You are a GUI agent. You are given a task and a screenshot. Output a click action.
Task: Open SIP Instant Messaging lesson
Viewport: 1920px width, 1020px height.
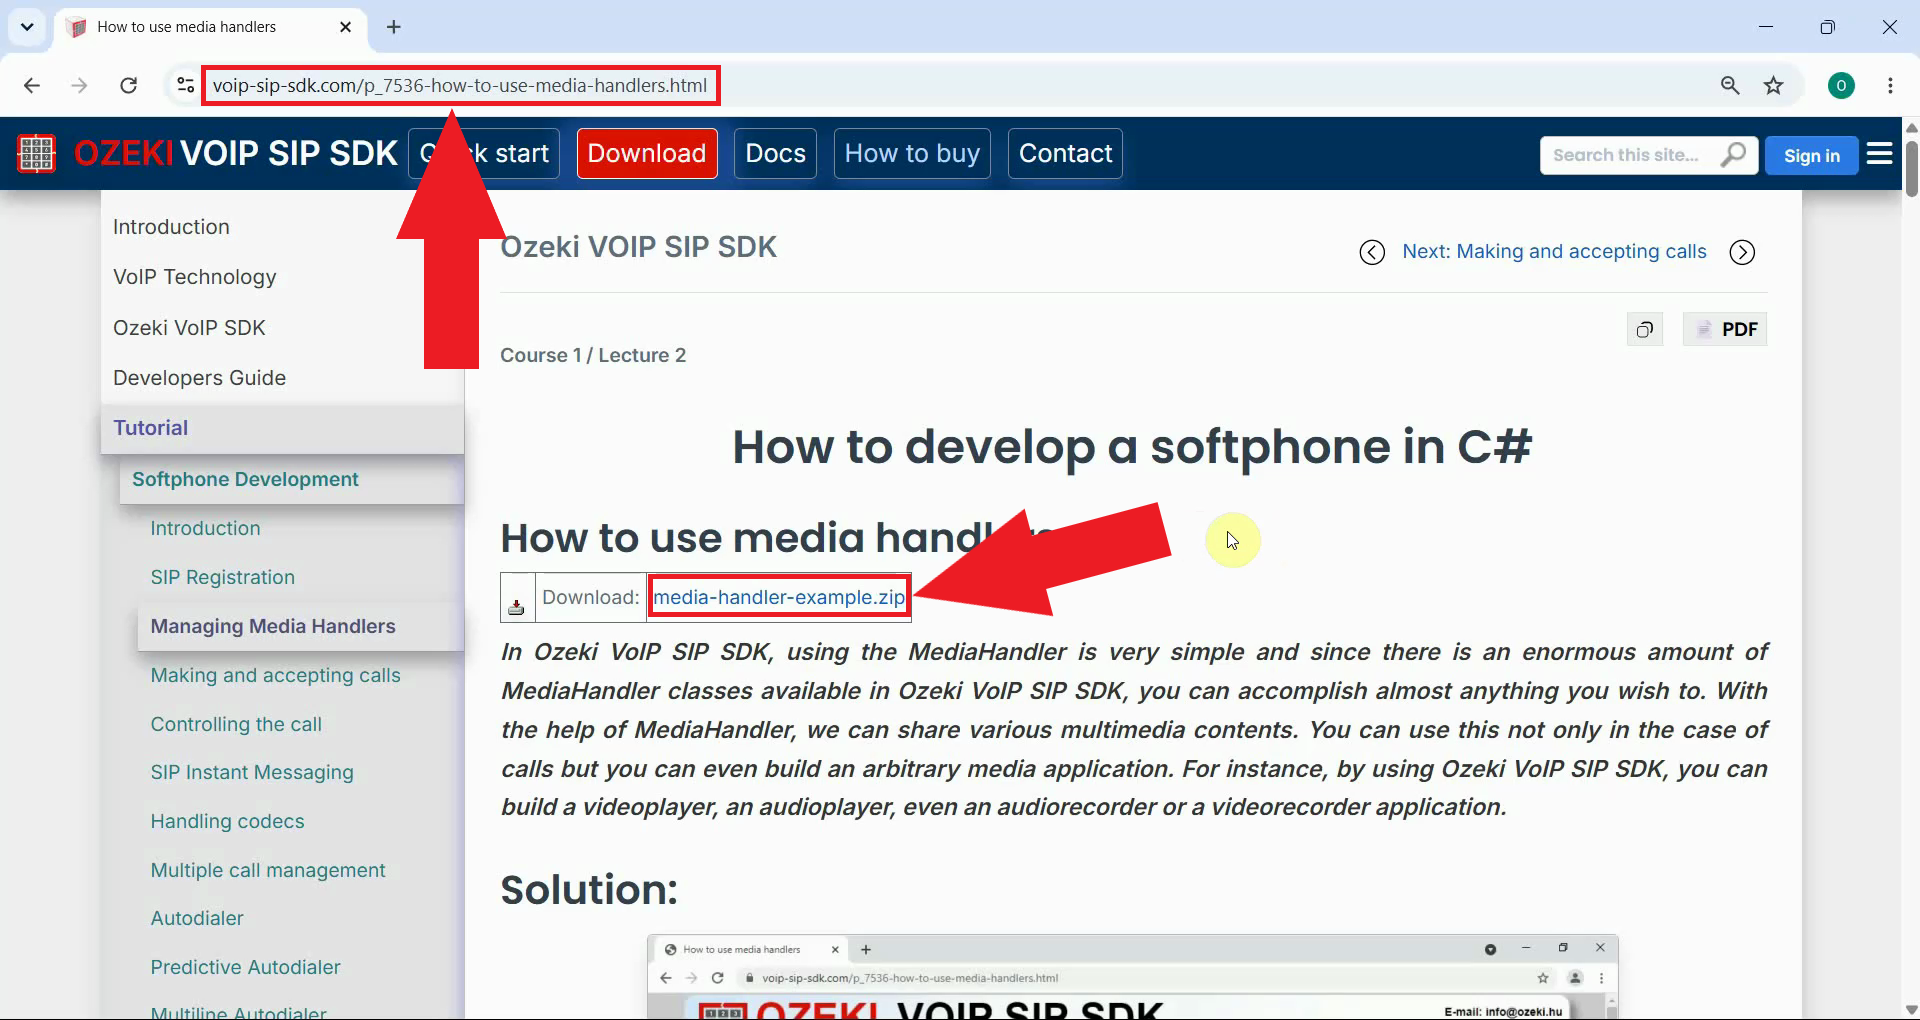coord(252,772)
